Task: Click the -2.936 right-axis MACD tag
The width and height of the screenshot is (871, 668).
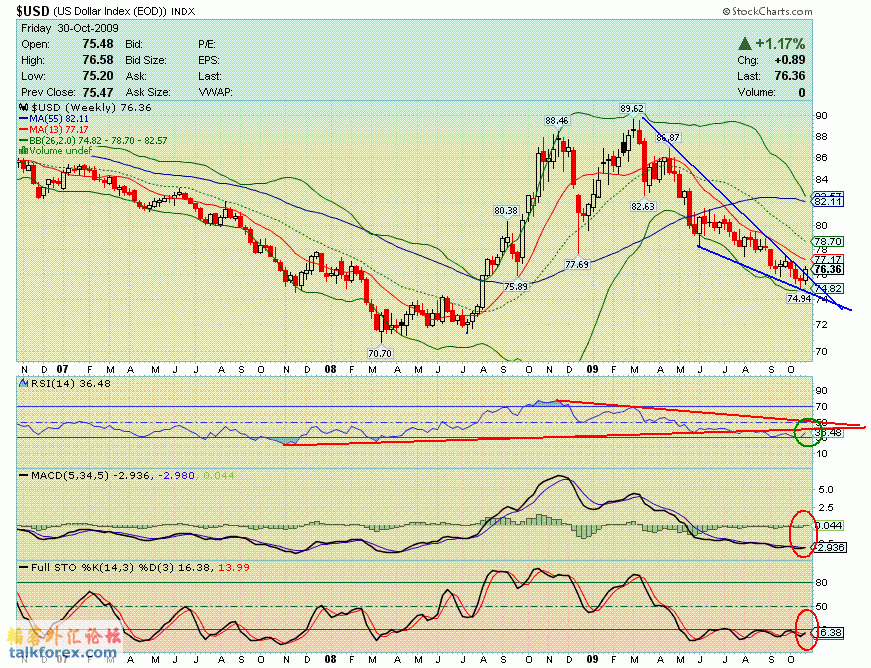Action: coord(830,548)
